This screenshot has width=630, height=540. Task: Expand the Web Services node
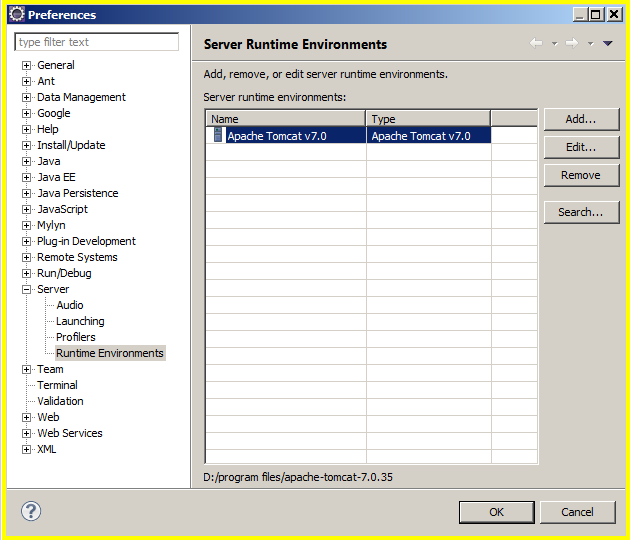pyautogui.click(x=26, y=433)
